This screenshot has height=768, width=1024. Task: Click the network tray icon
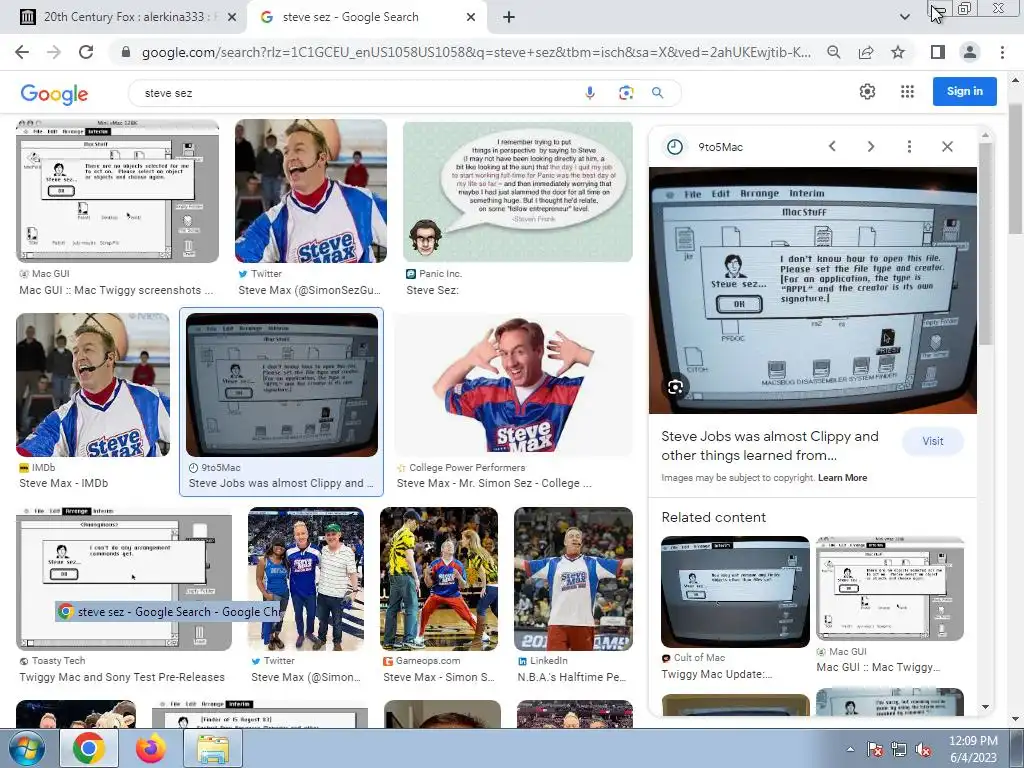[899, 749]
